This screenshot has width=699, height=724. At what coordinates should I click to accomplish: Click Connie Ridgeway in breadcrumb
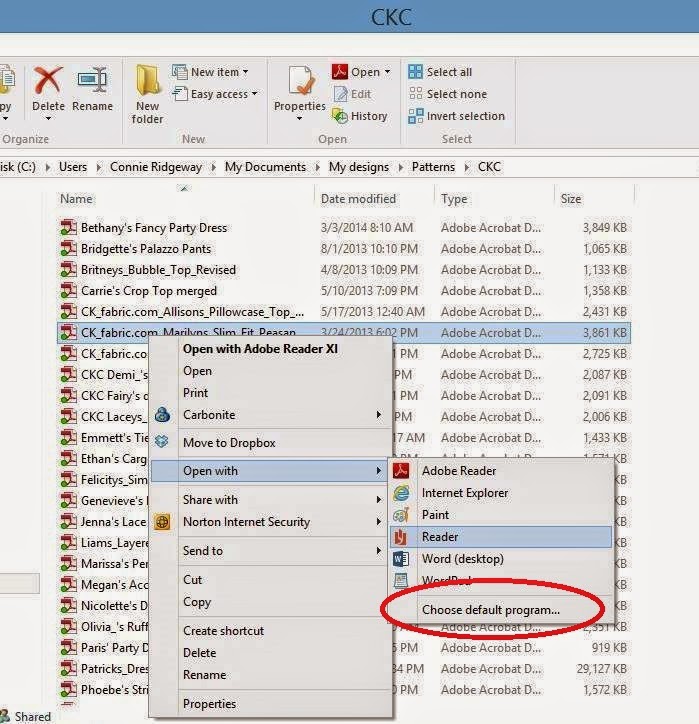pyautogui.click(x=156, y=167)
